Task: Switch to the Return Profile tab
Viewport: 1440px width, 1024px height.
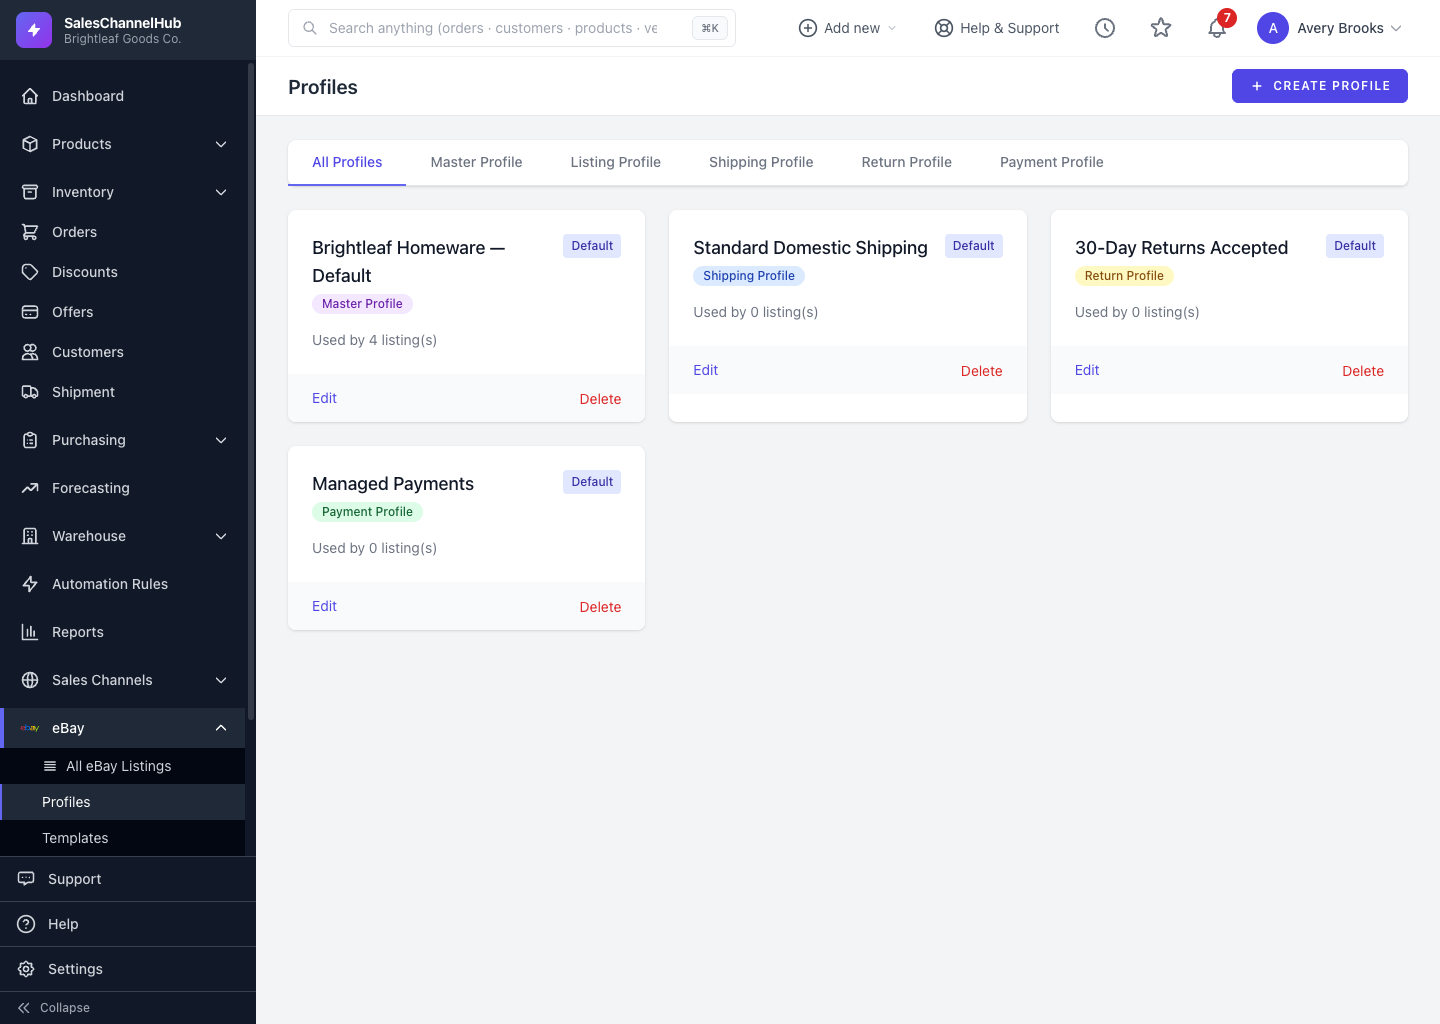Action: point(907,162)
